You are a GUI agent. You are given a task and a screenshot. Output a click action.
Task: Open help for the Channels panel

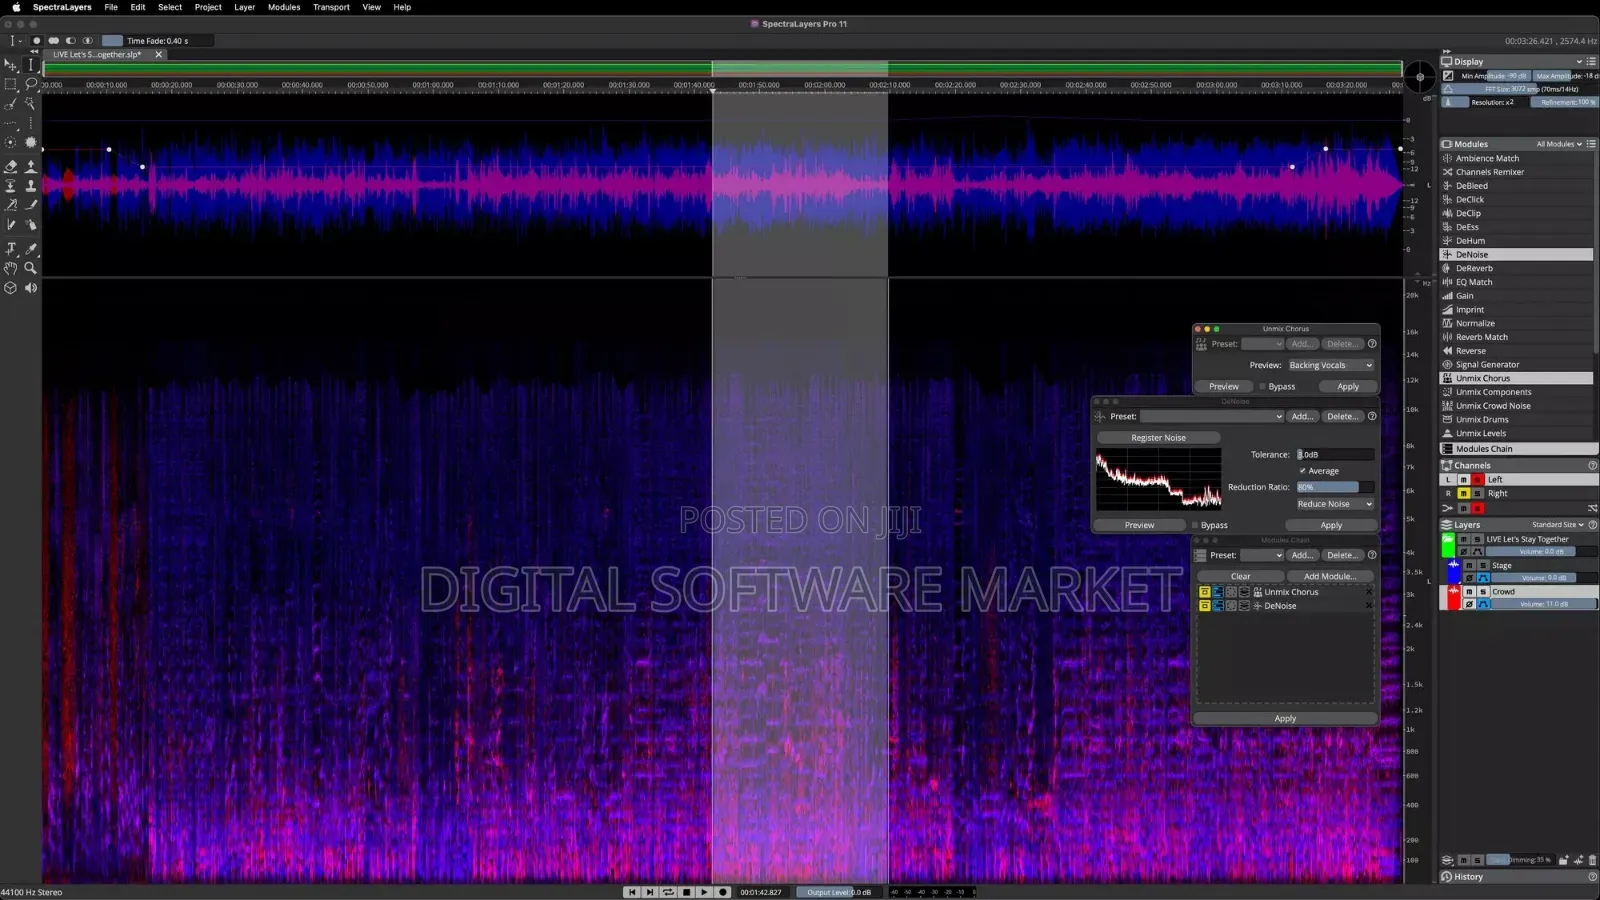pyautogui.click(x=1592, y=465)
